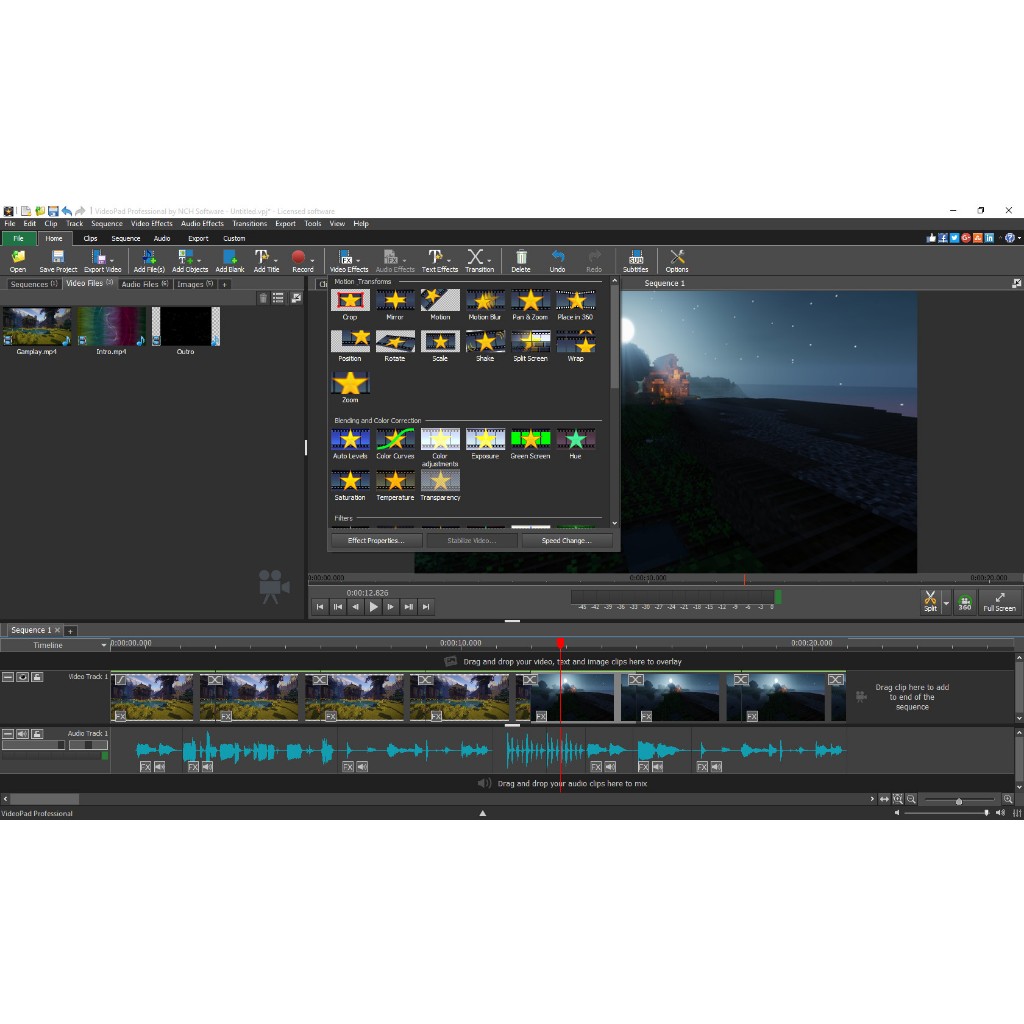Apply the Motion Blur effect
This screenshot has height=1024, width=1024.
tap(485, 304)
